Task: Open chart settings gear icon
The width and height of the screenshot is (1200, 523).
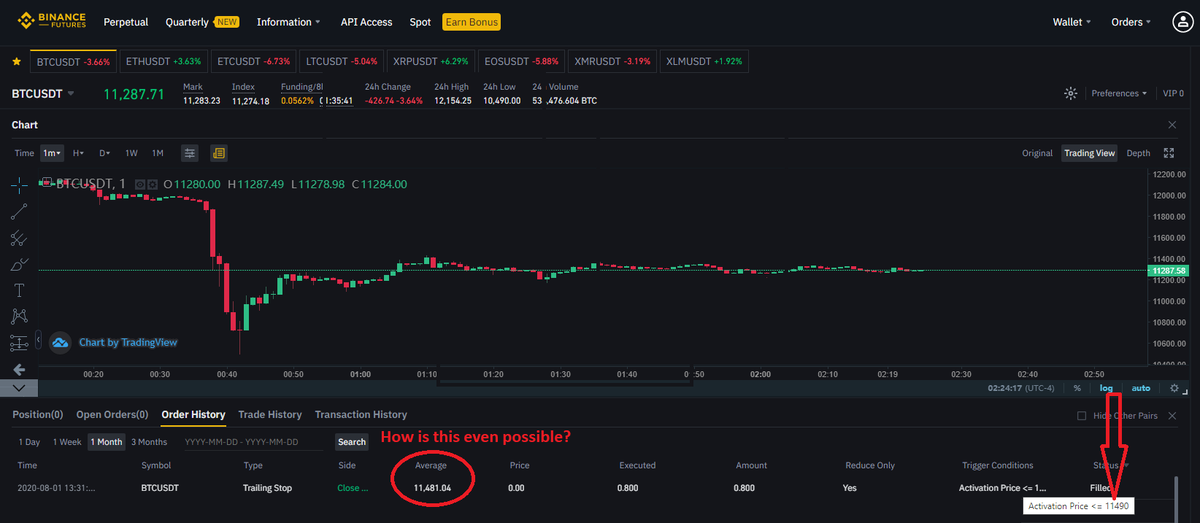Action: [1174, 388]
